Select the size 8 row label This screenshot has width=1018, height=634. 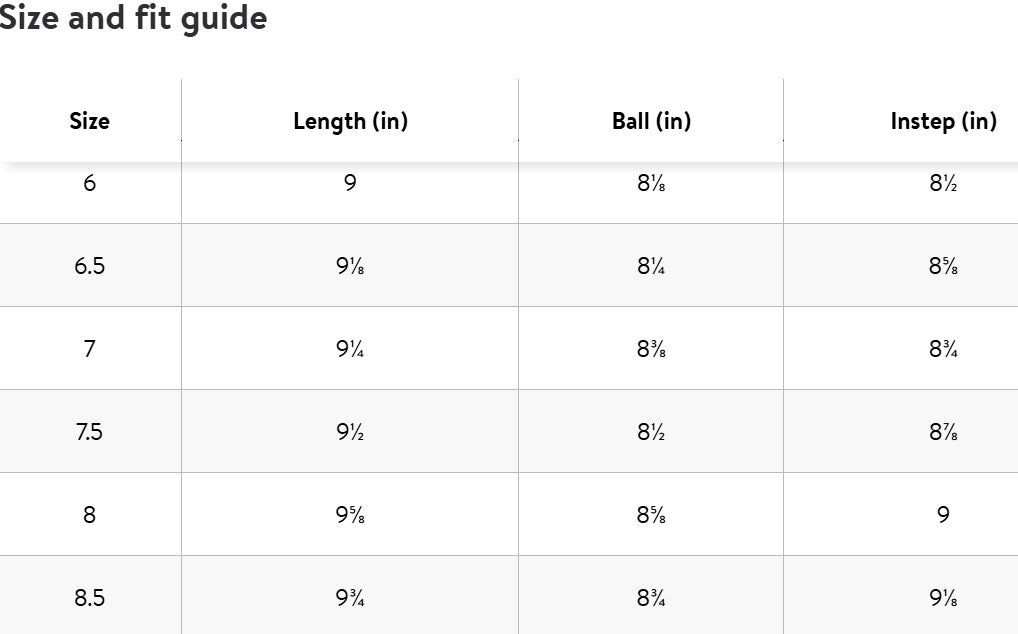point(89,515)
